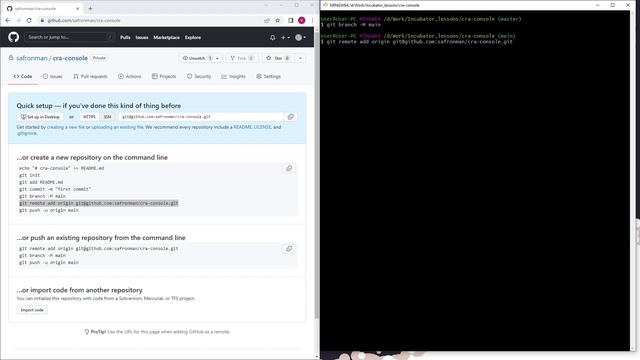Copy the push existing repository commands

click(289, 249)
